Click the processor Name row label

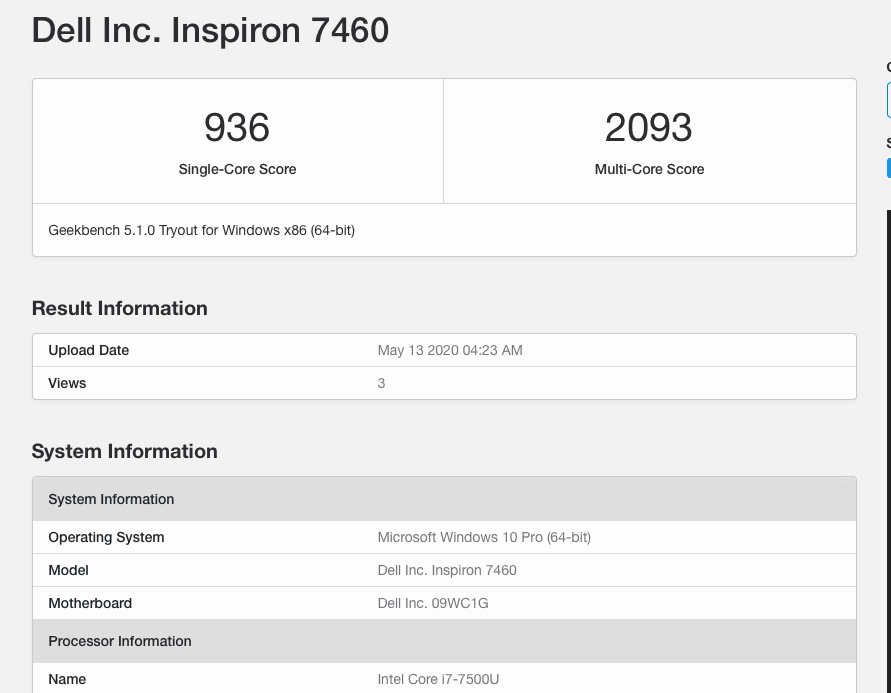(67, 679)
